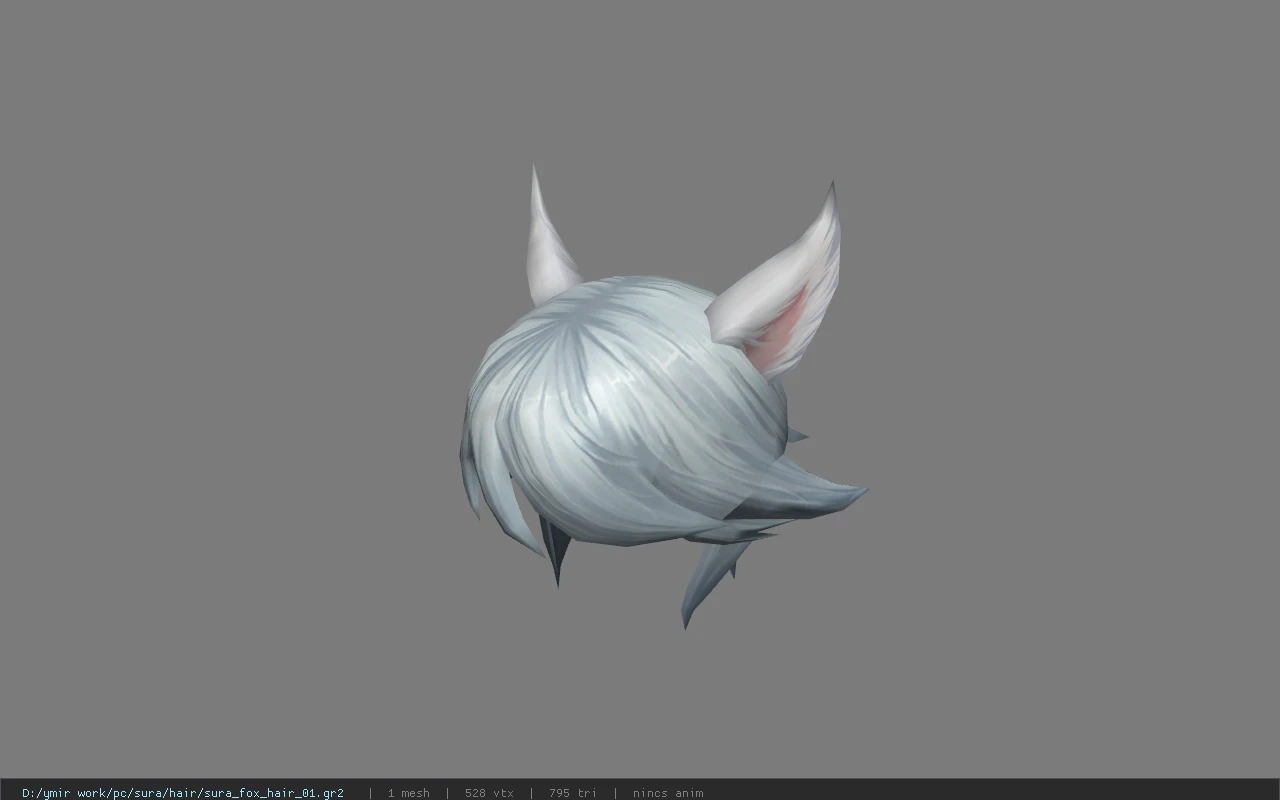Click the anim status entry in status bar
Image resolution: width=1280 pixels, height=800 pixels.
coord(668,793)
